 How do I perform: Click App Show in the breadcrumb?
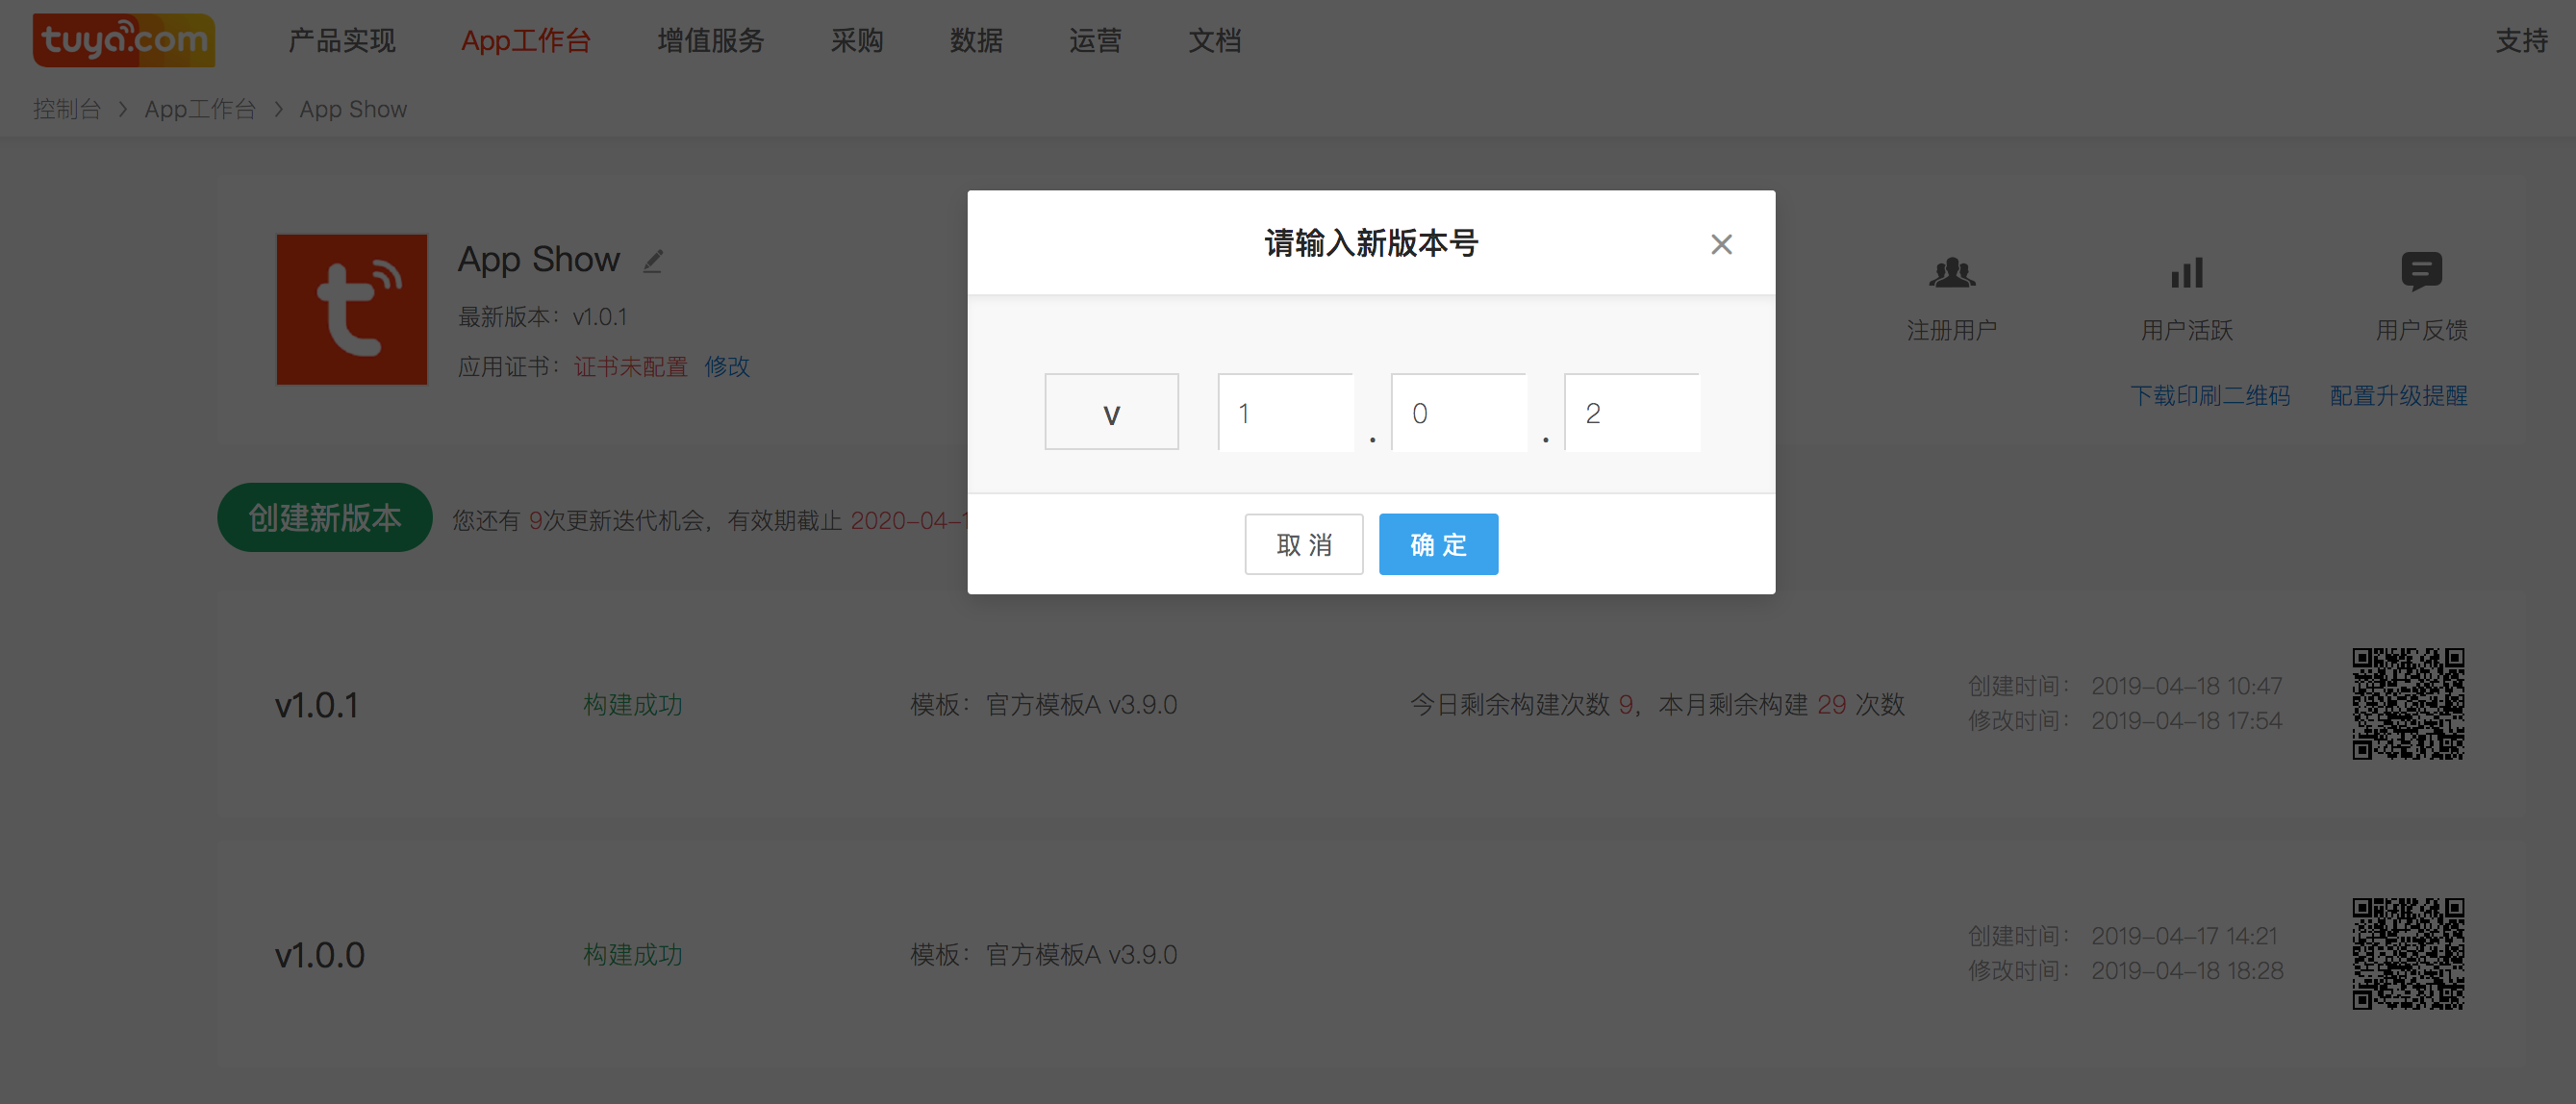(x=353, y=109)
